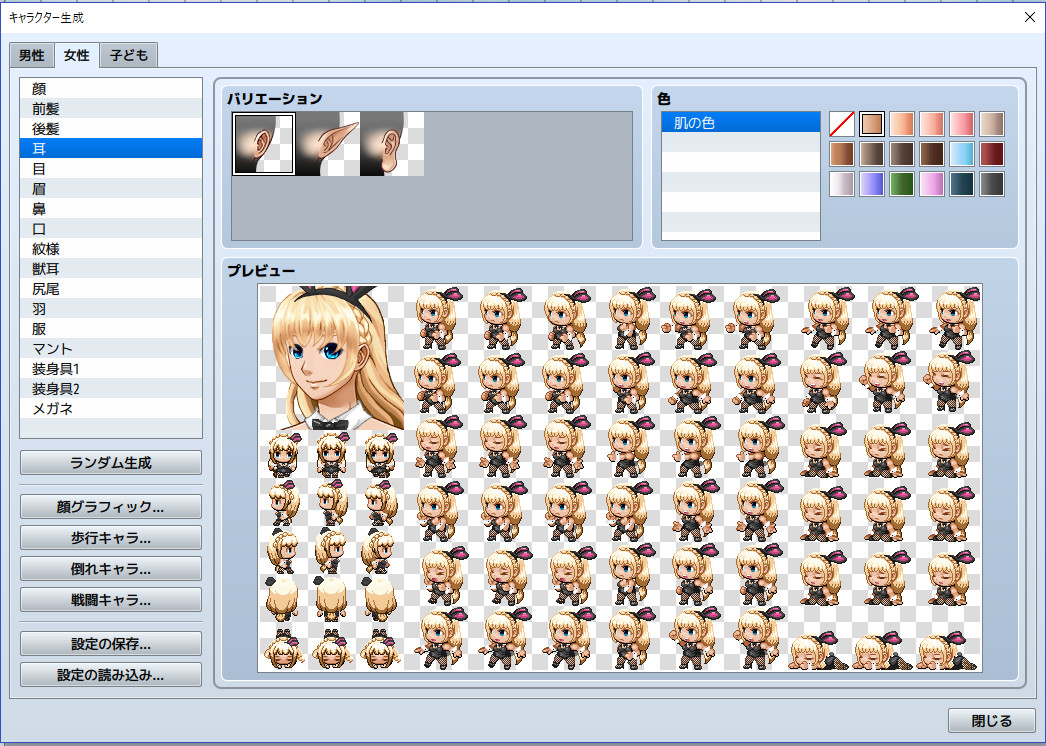Click the ランダム生成 random generate button
Screen dimensions: 1046x746
point(110,462)
